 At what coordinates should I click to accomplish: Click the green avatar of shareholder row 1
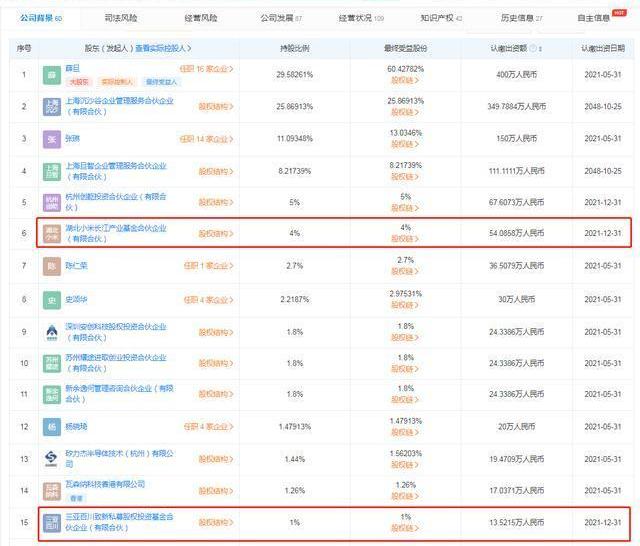pos(52,75)
